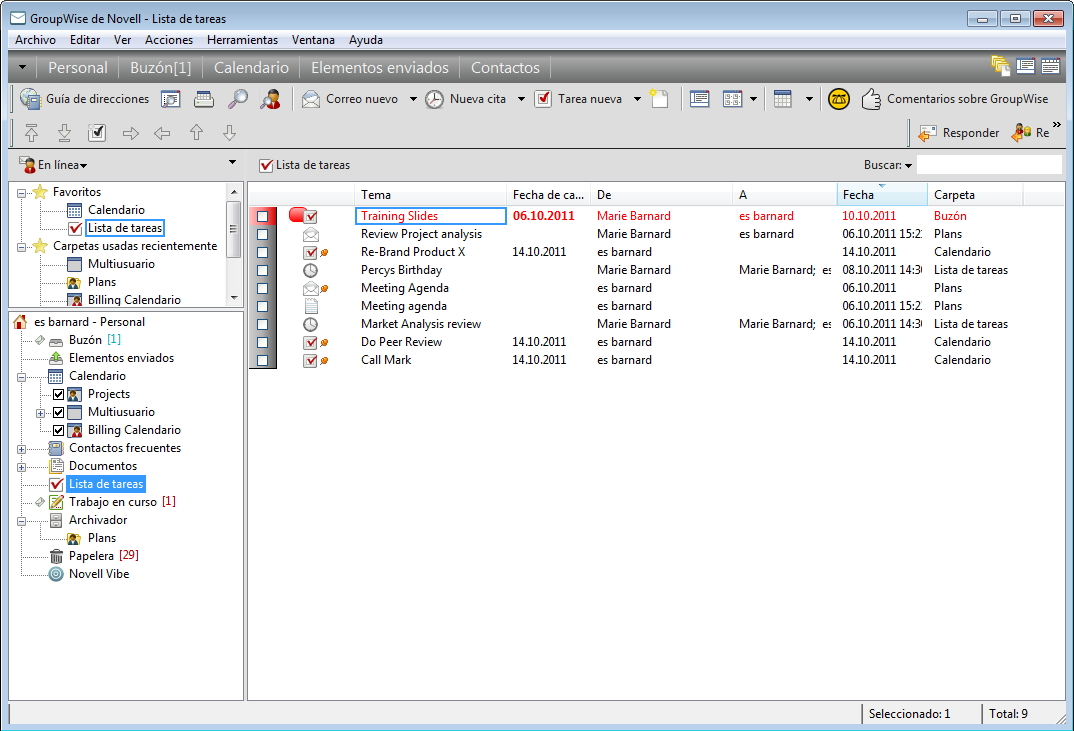Click the Nueva cita clock icon
Viewport: 1074px width, 731px height.
click(x=434, y=99)
